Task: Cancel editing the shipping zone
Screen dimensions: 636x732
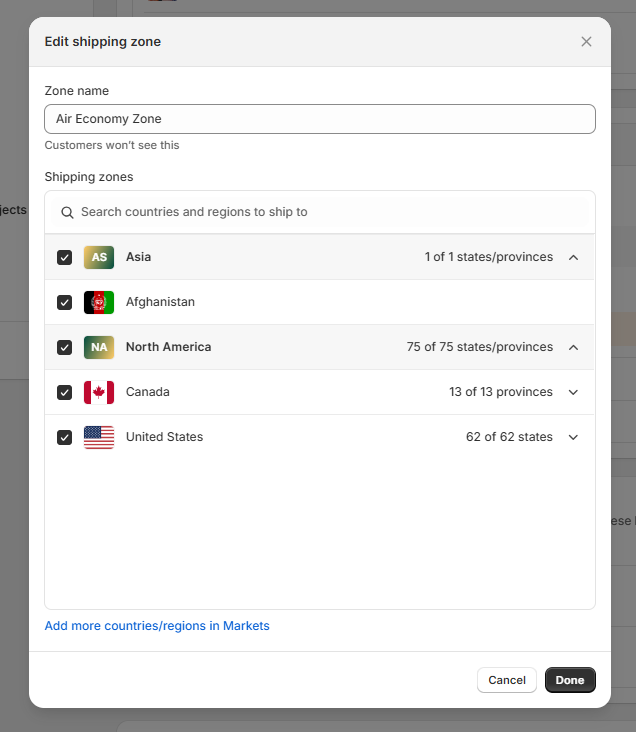Action: pos(507,680)
